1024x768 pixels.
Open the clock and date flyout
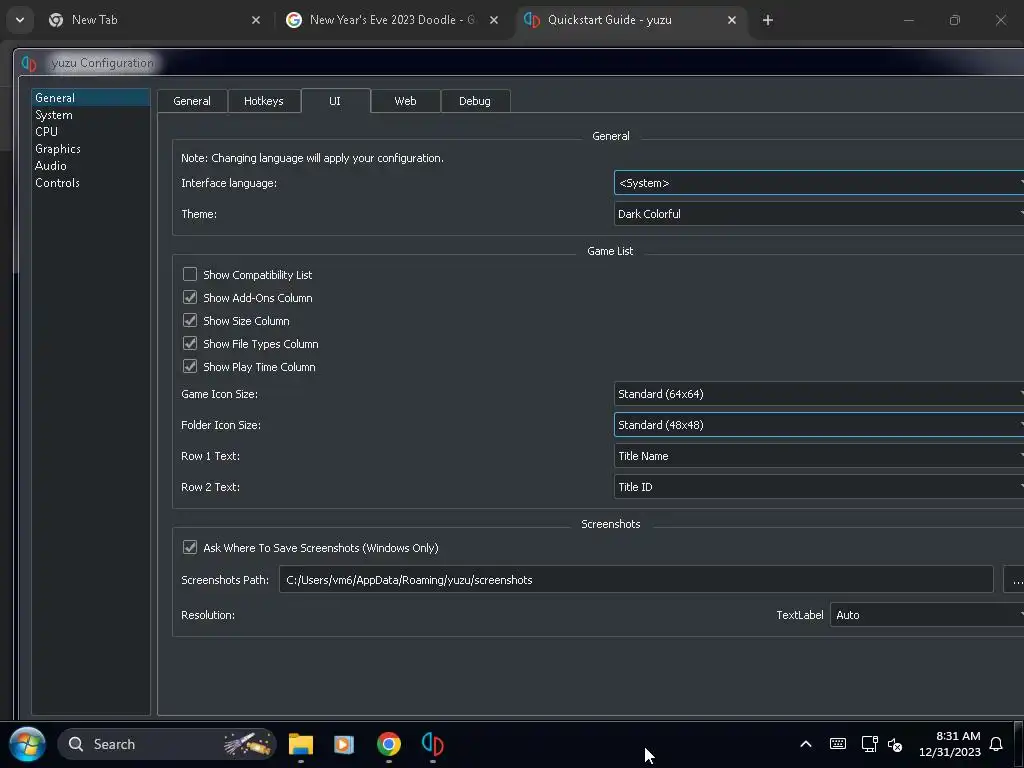click(950, 744)
